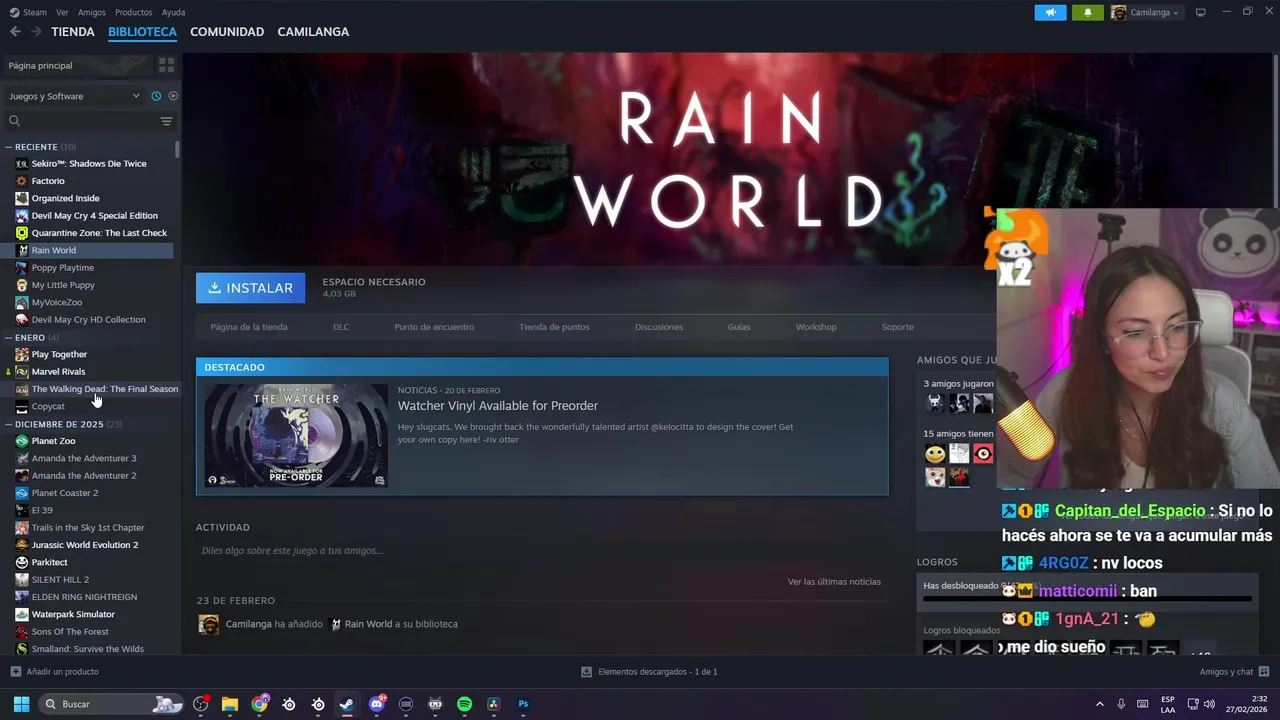Screen dimensions: 1280x720
Task: Open Discord from the taskbar
Action: tap(377, 704)
